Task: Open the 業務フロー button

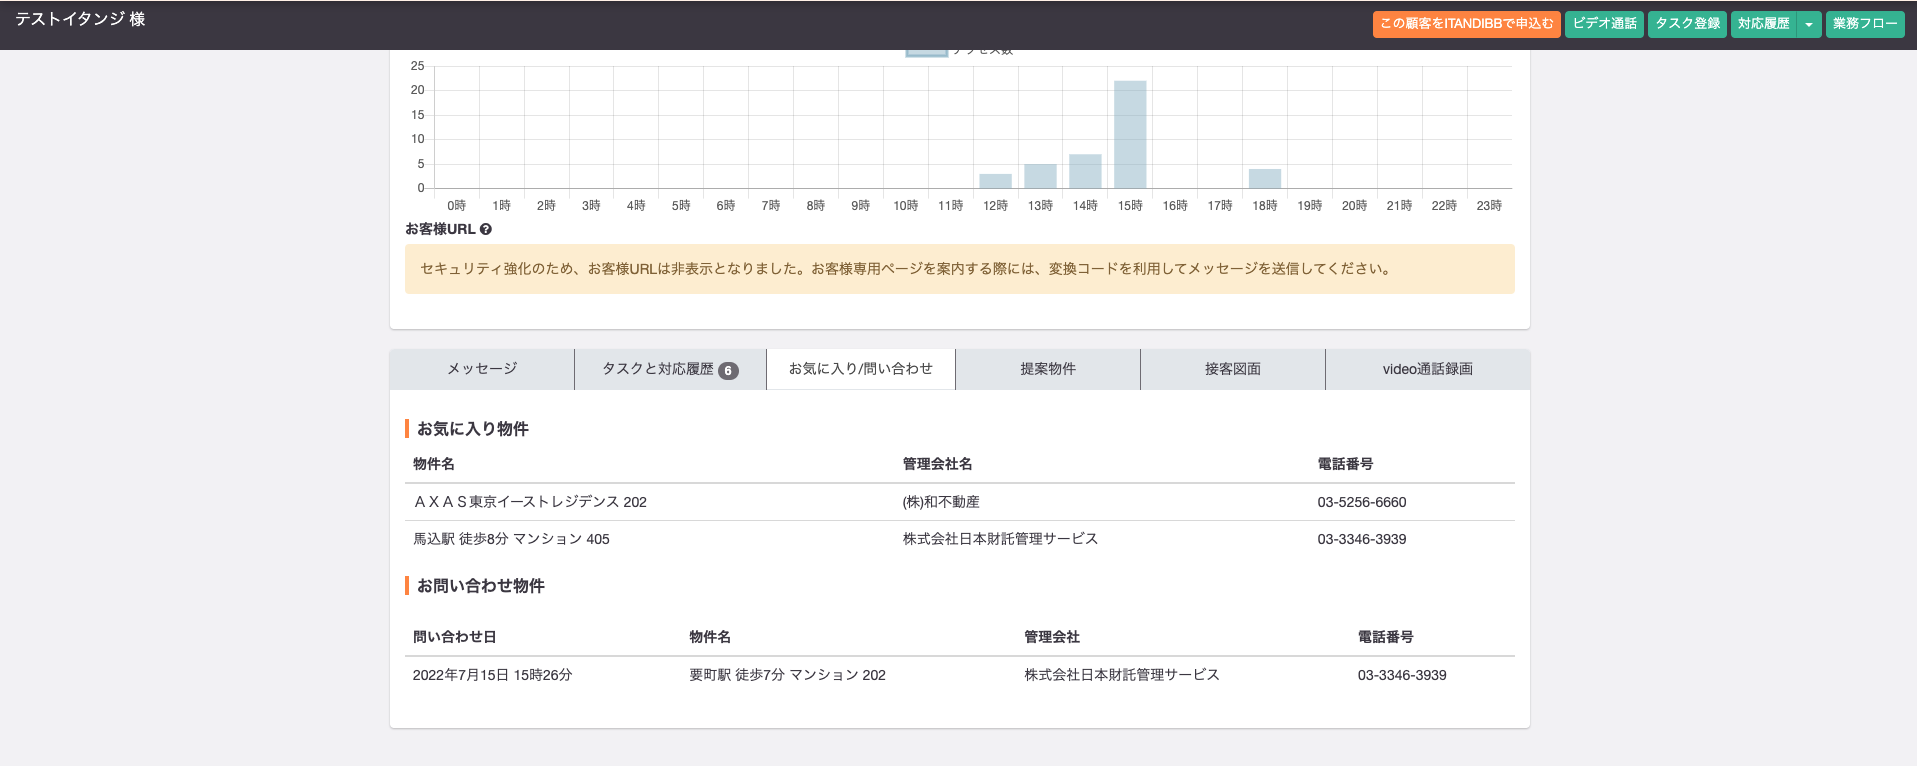Action: click(1865, 24)
